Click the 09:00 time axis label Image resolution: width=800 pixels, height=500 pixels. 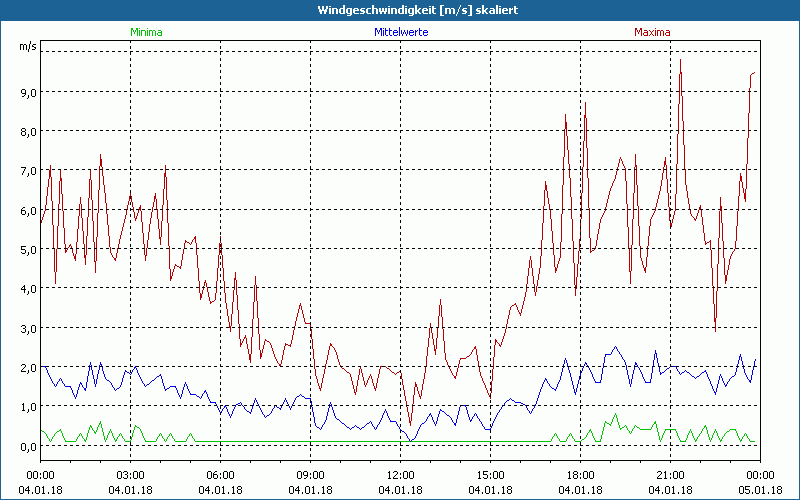point(310,474)
